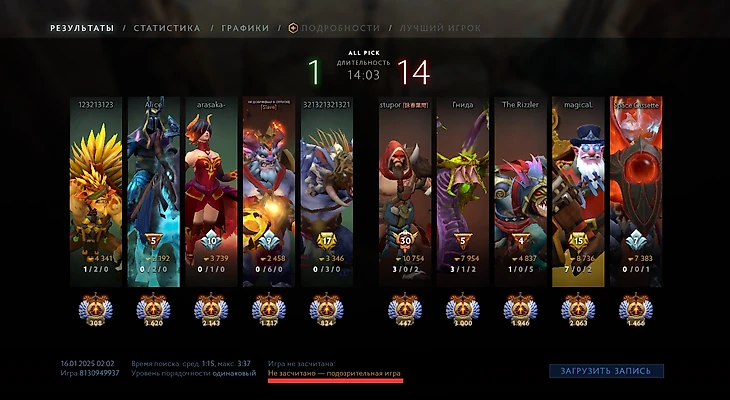Click the rank medal numbered 824
The height and width of the screenshot is (400, 730).
326,309
